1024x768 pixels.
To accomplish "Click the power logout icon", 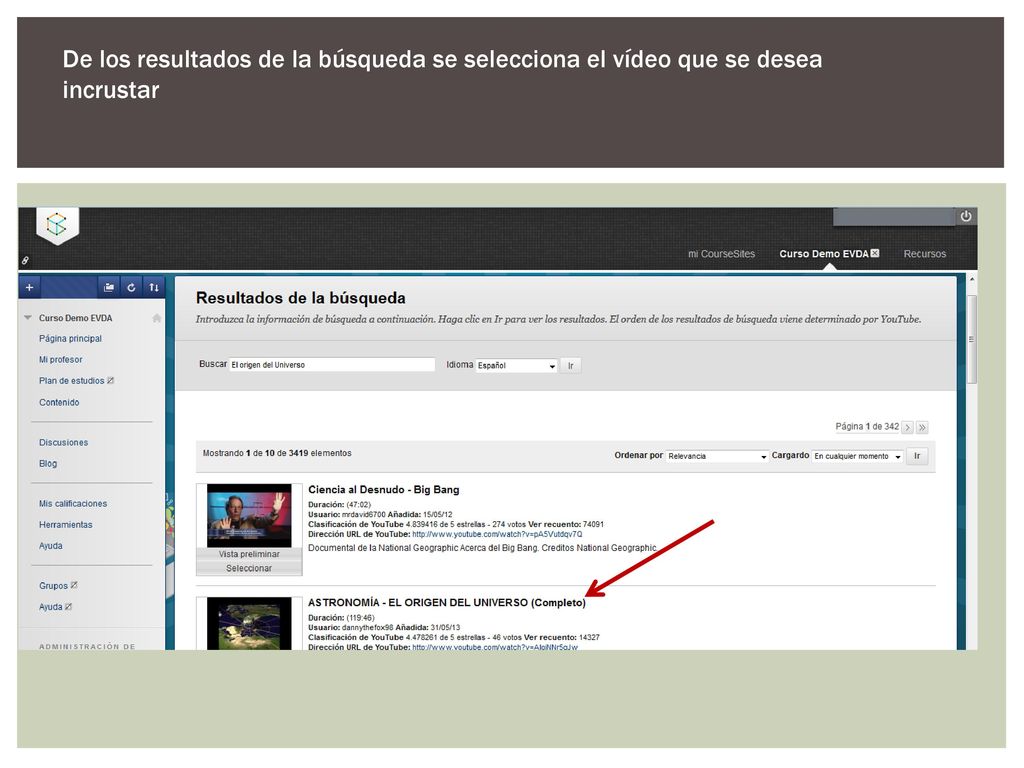I will [966, 216].
